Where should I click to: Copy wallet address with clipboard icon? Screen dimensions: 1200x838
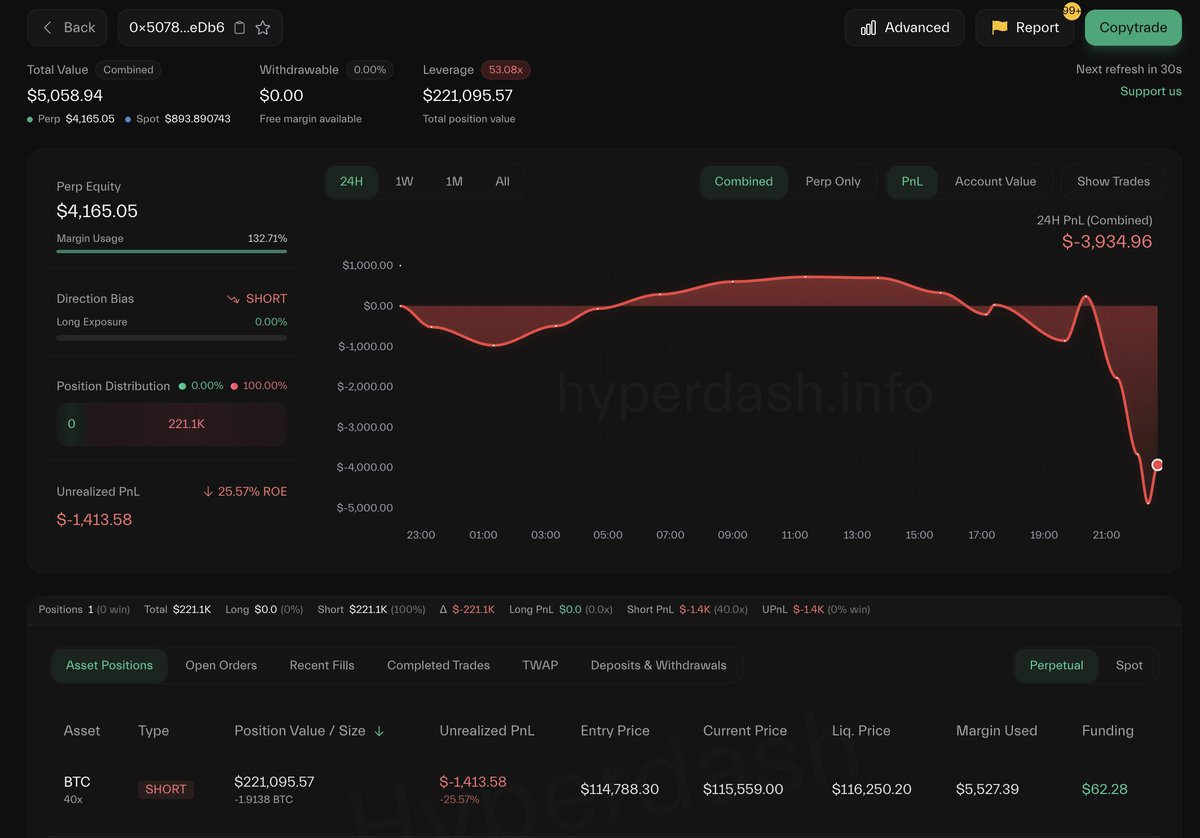coord(239,28)
